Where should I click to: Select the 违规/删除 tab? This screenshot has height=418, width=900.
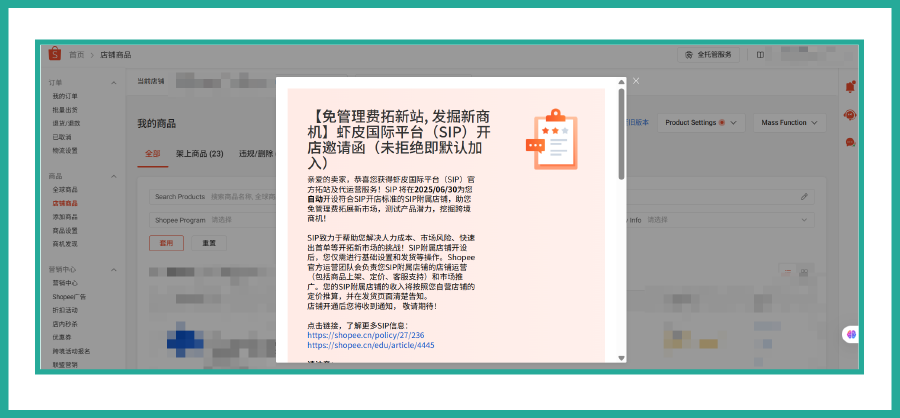[257, 154]
